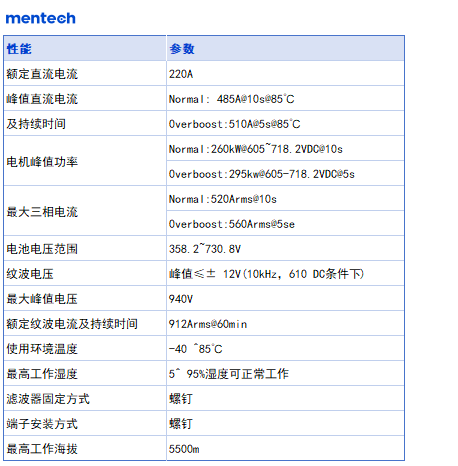Click the 端子安装方式 label
Screen dimensions: 458x466
(42, 424)
